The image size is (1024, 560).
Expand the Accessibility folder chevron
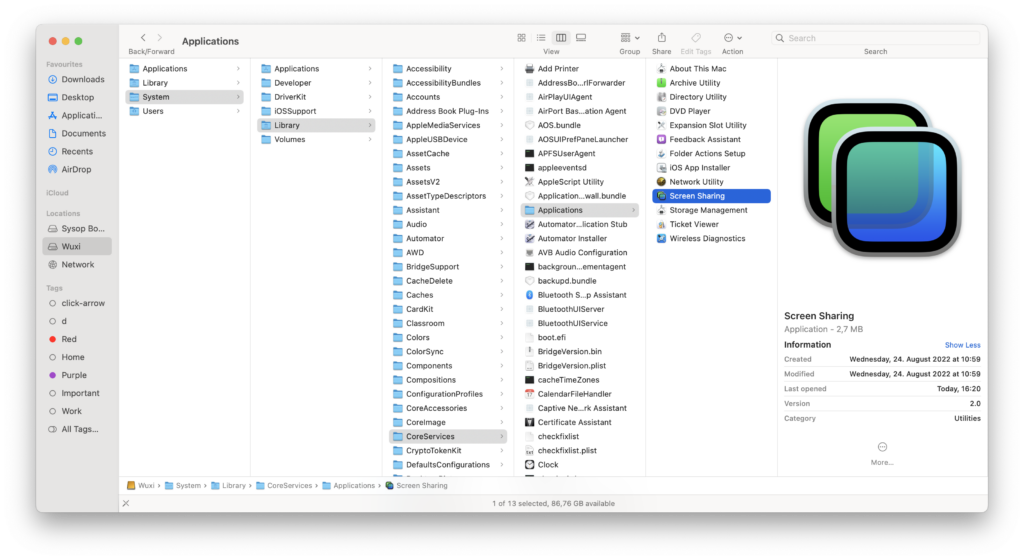pos(502,69)
